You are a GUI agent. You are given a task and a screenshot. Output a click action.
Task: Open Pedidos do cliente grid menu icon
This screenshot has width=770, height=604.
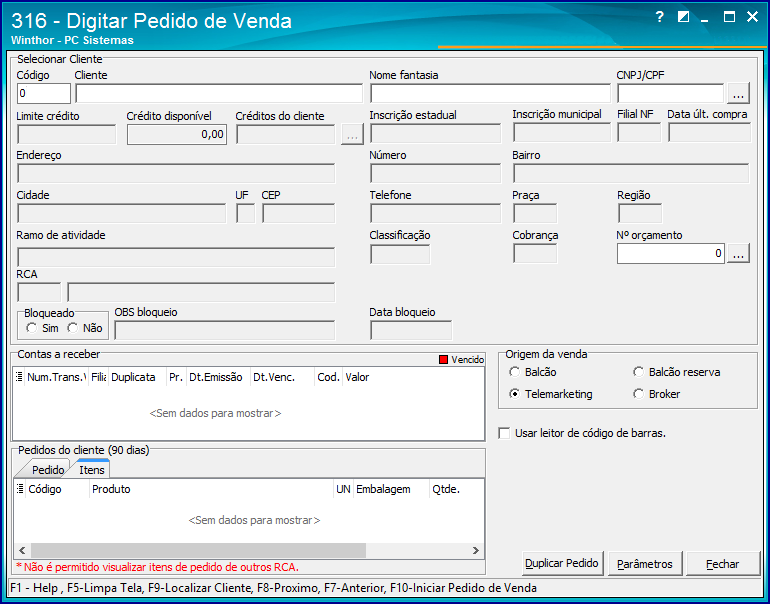20,489
